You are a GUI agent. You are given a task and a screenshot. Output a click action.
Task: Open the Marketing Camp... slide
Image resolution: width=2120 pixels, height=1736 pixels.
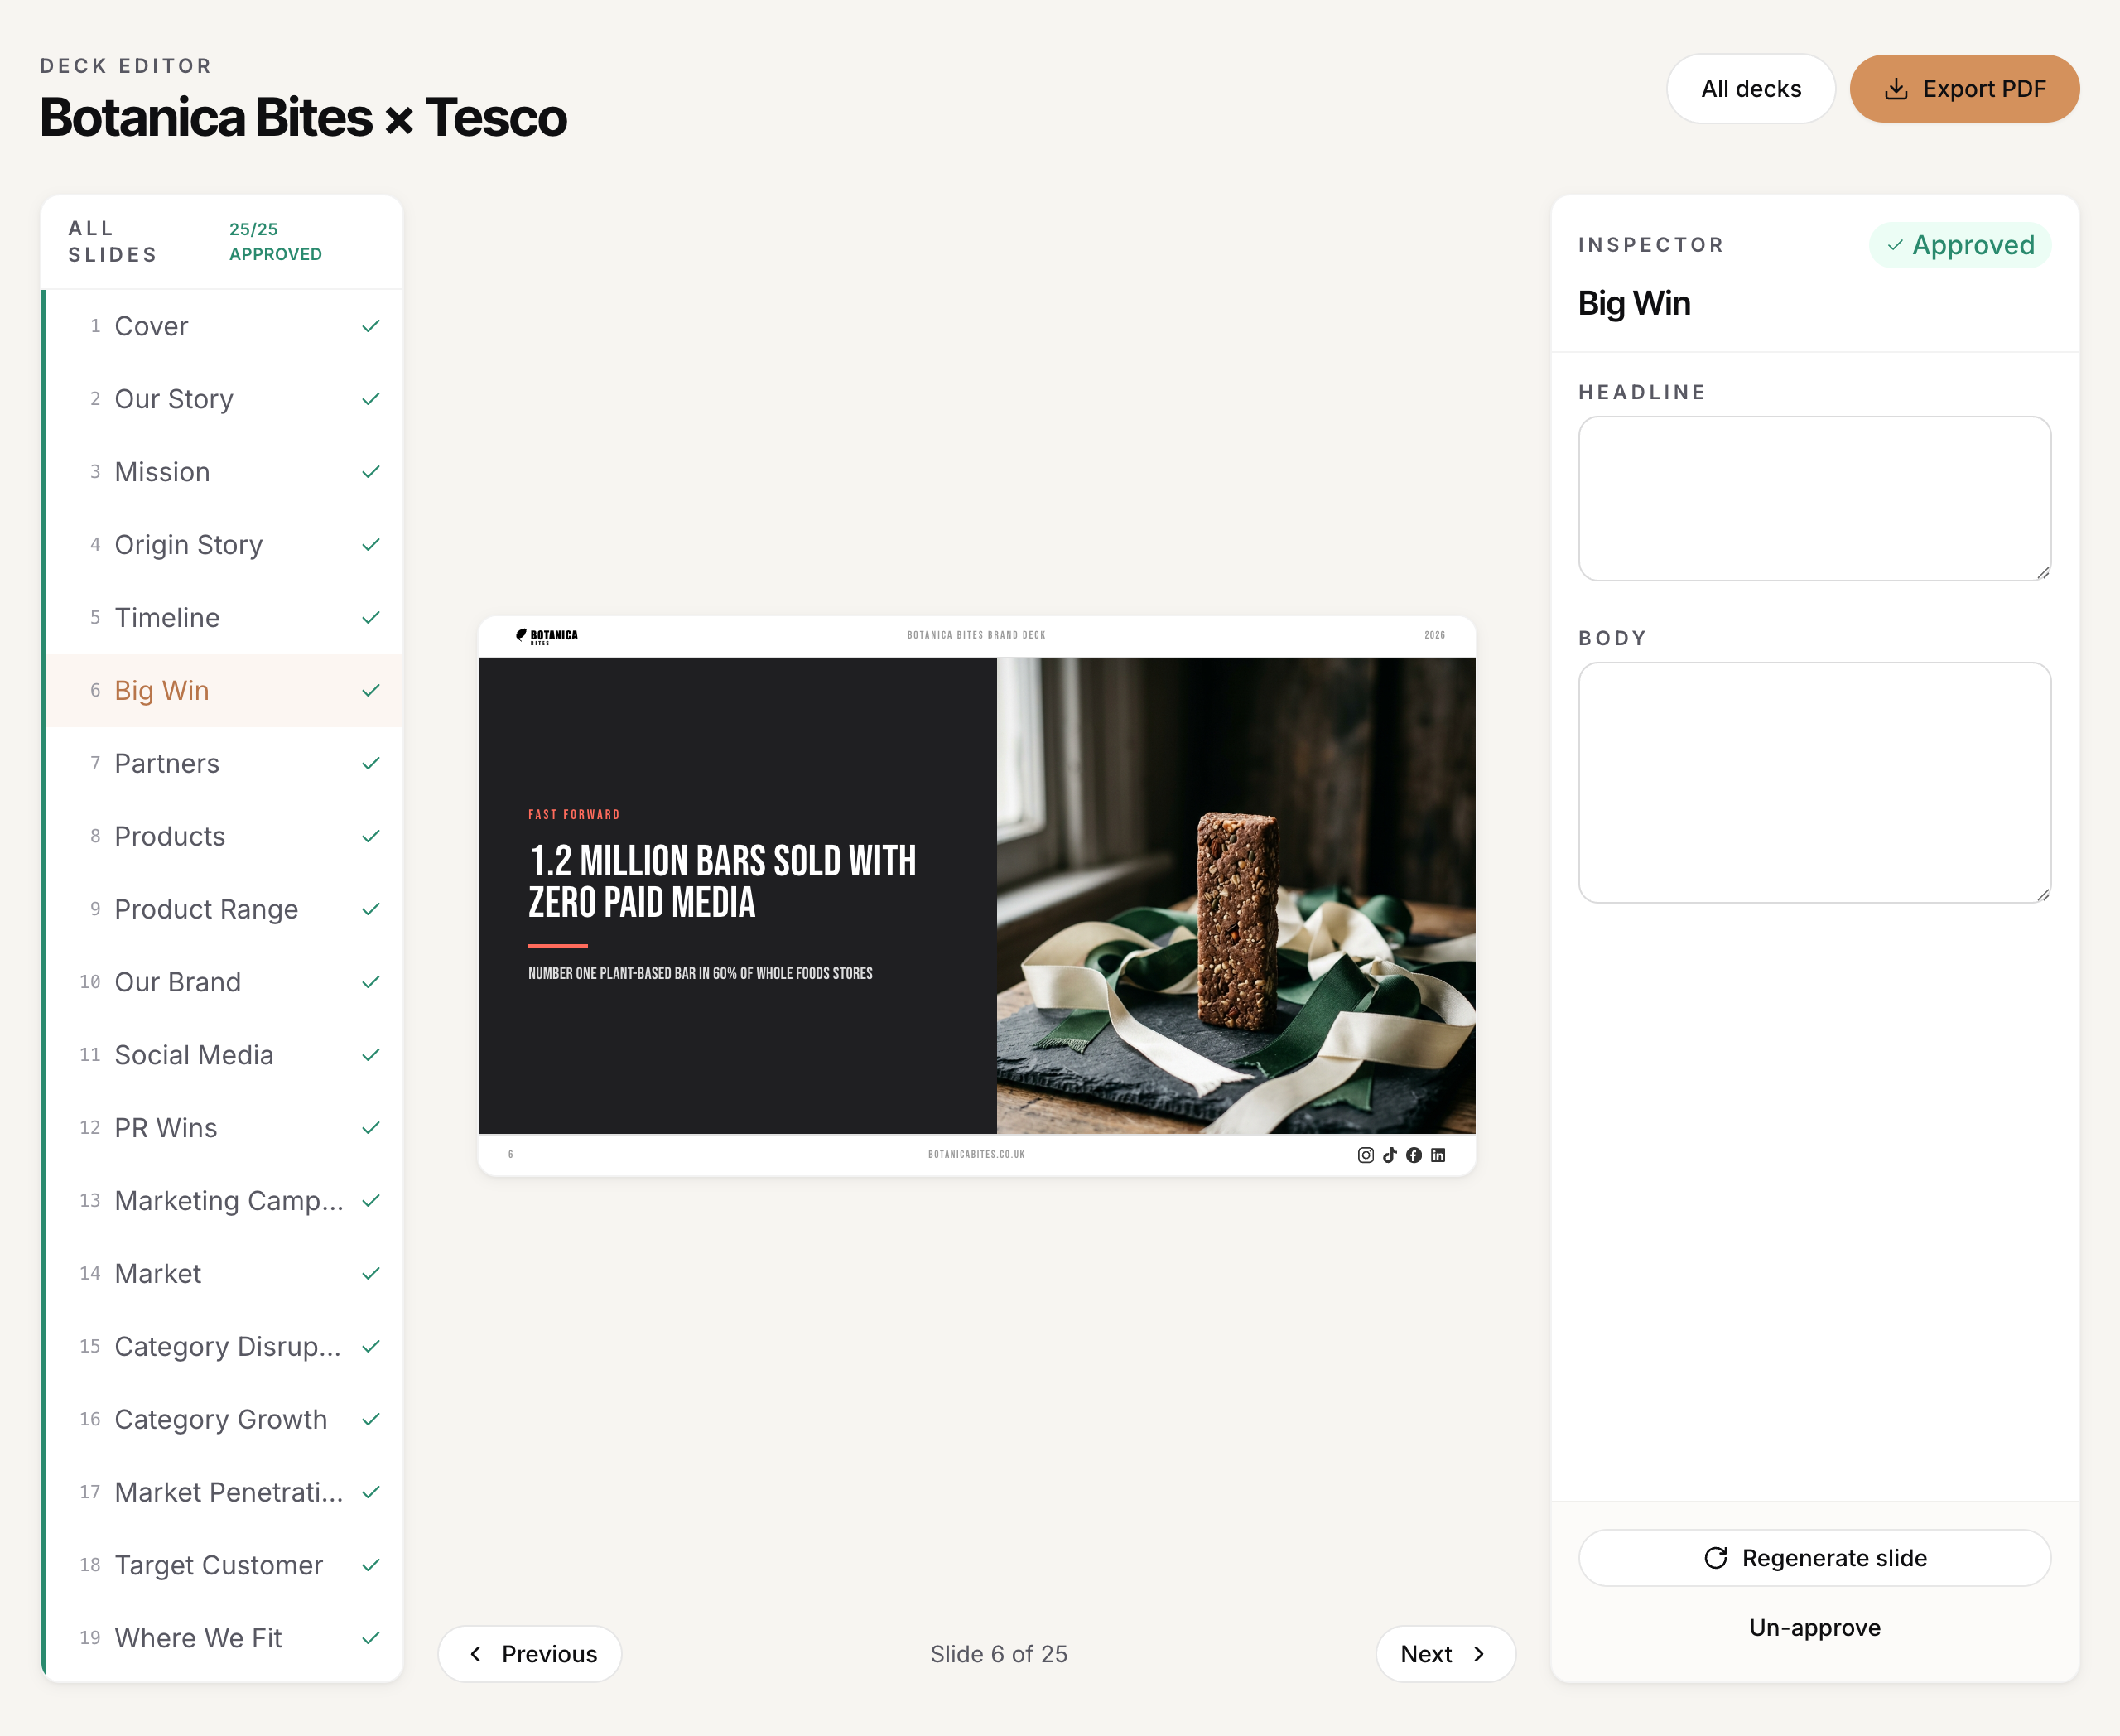(x=225, y=1201)
